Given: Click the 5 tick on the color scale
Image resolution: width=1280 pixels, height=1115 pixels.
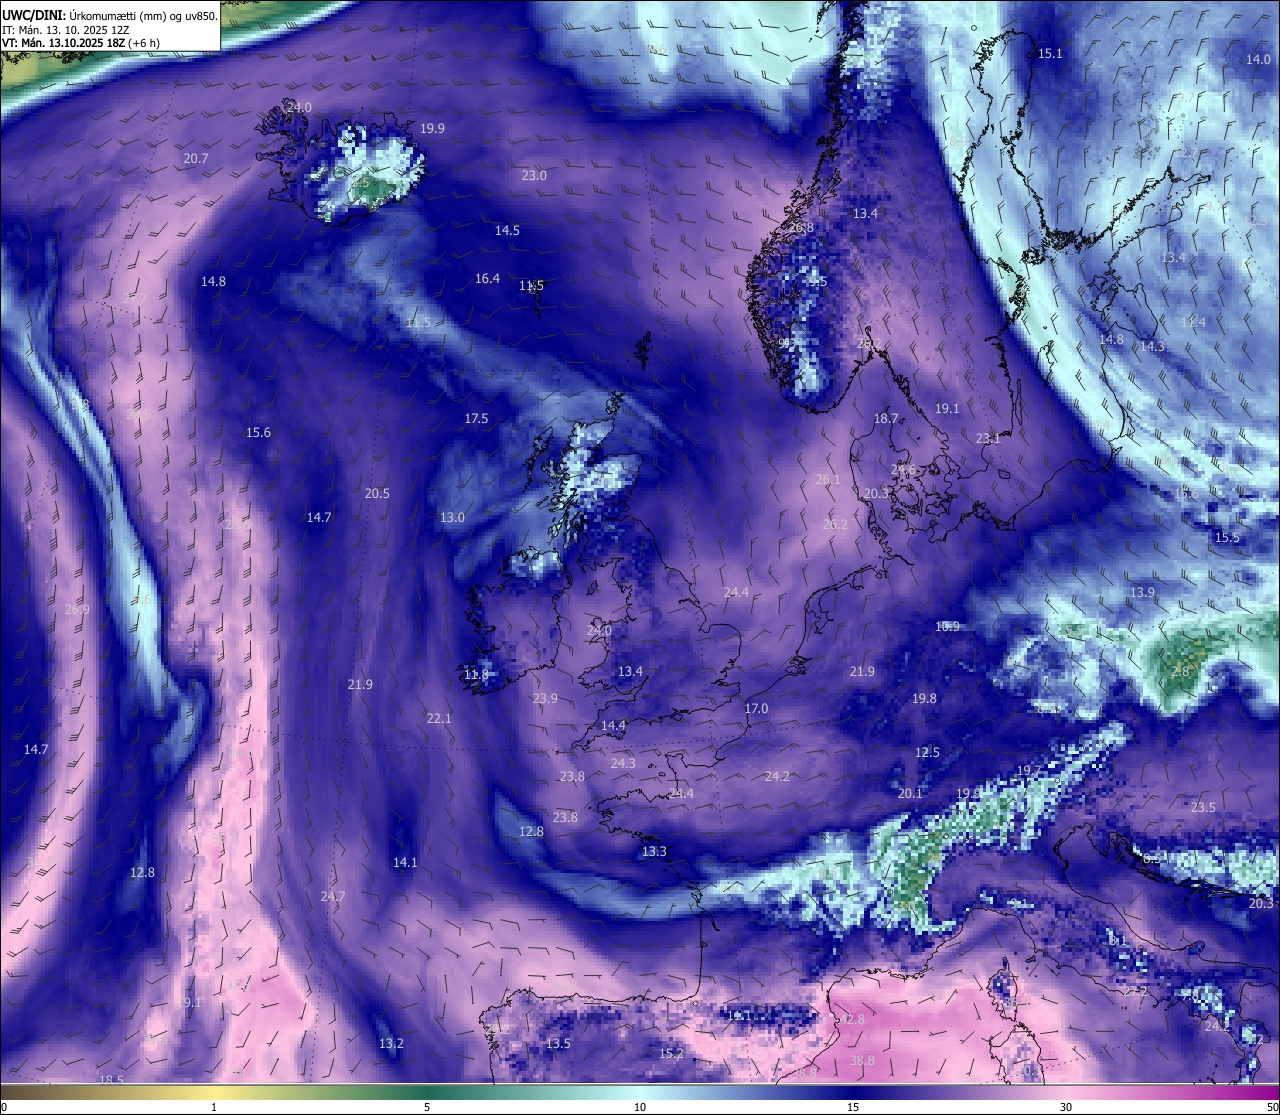Looking at the screenshot, I should pos(427,1107).
